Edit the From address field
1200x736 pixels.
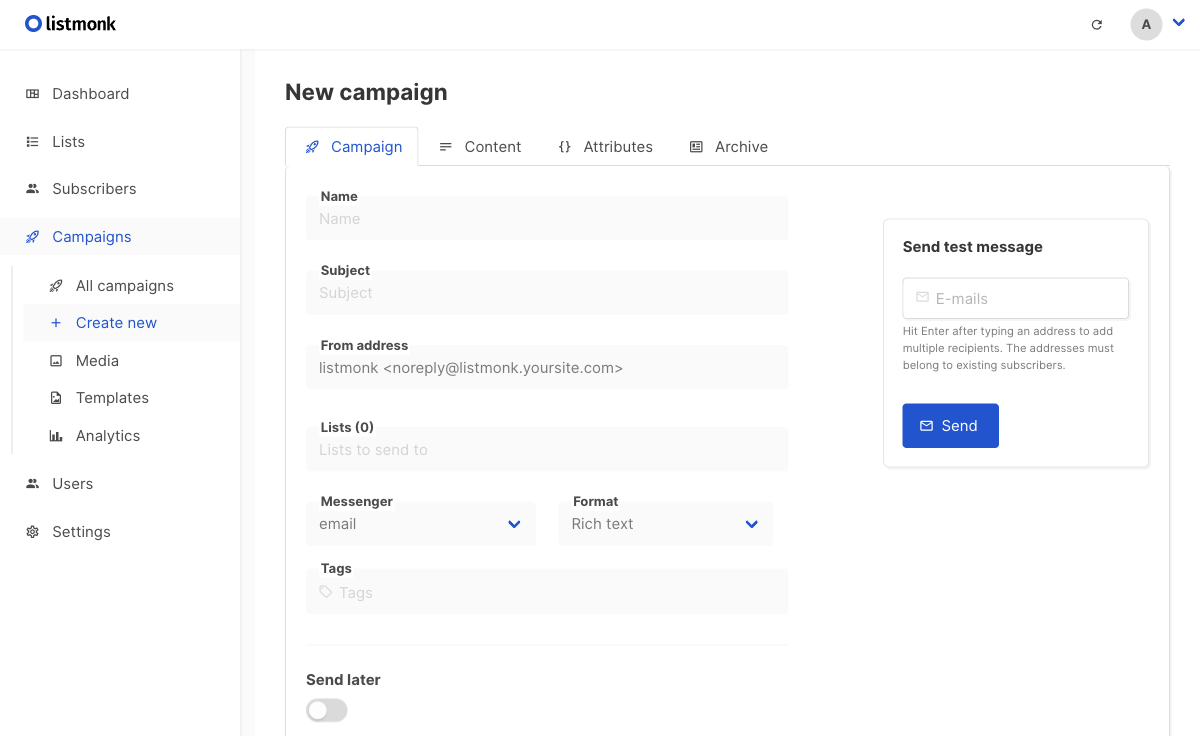coord(547,367)
